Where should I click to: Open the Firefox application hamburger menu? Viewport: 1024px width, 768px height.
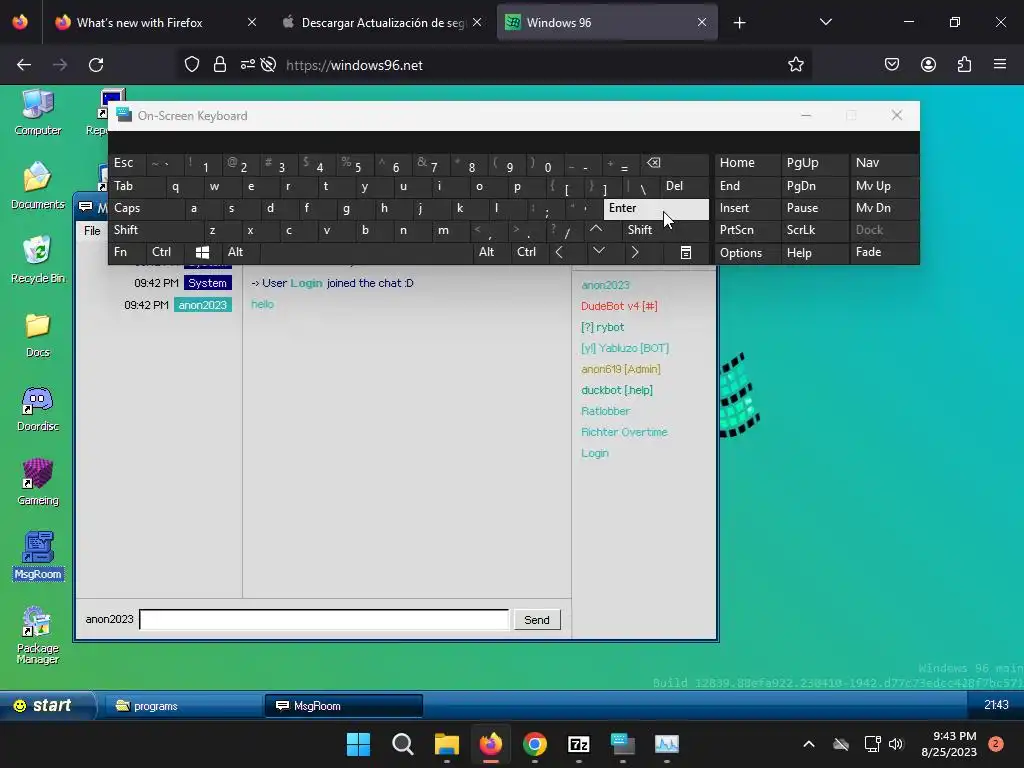[1000, 65]
